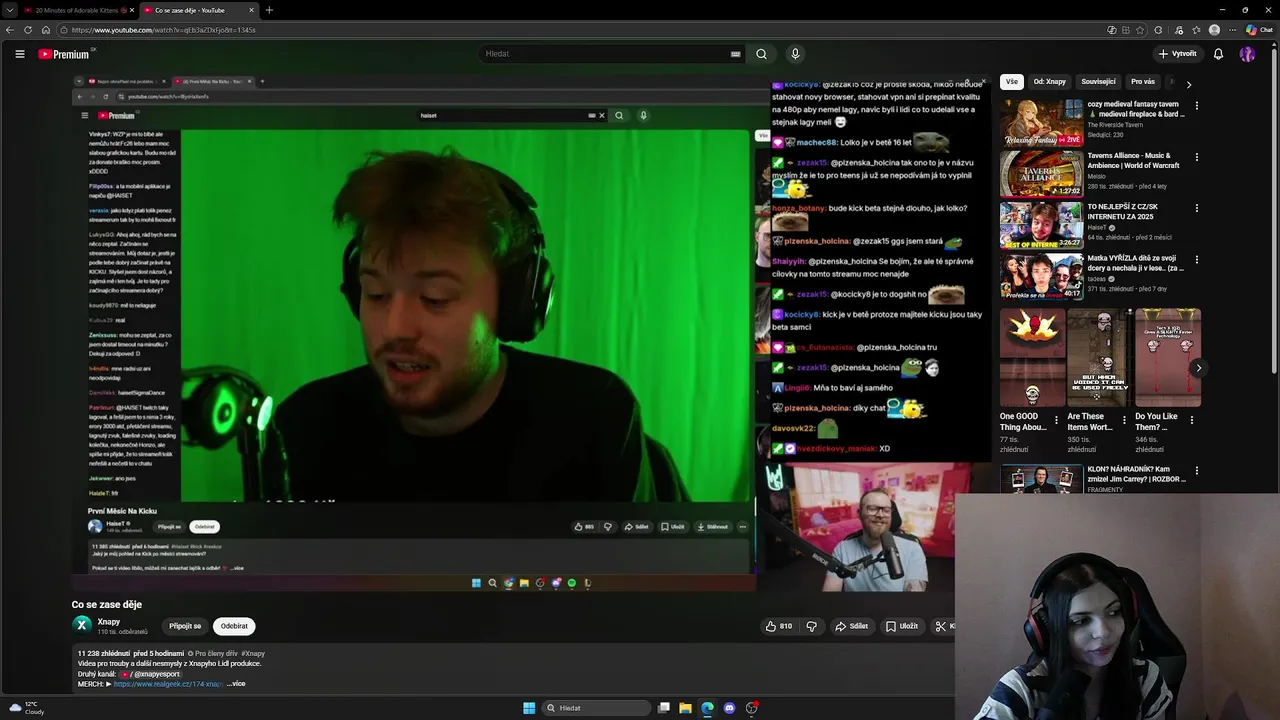Click The Riverside Tavern channel name
The height and width of the screenshot is (720, 1280).
click(x=1115, y=125)
